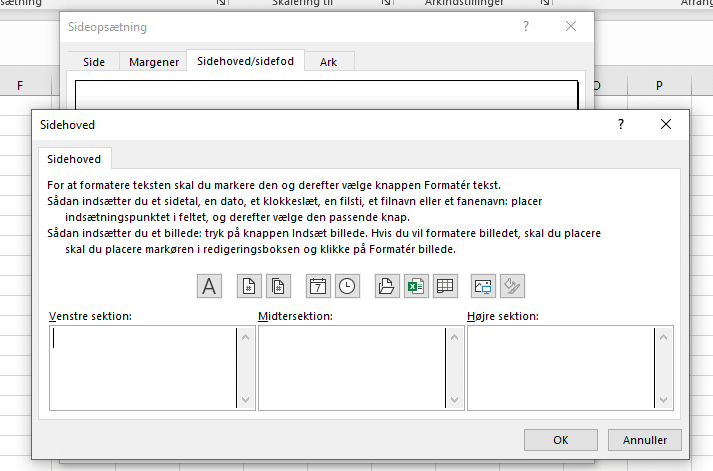Open help '?' in Sidehoved dialog

coord(621,125)
